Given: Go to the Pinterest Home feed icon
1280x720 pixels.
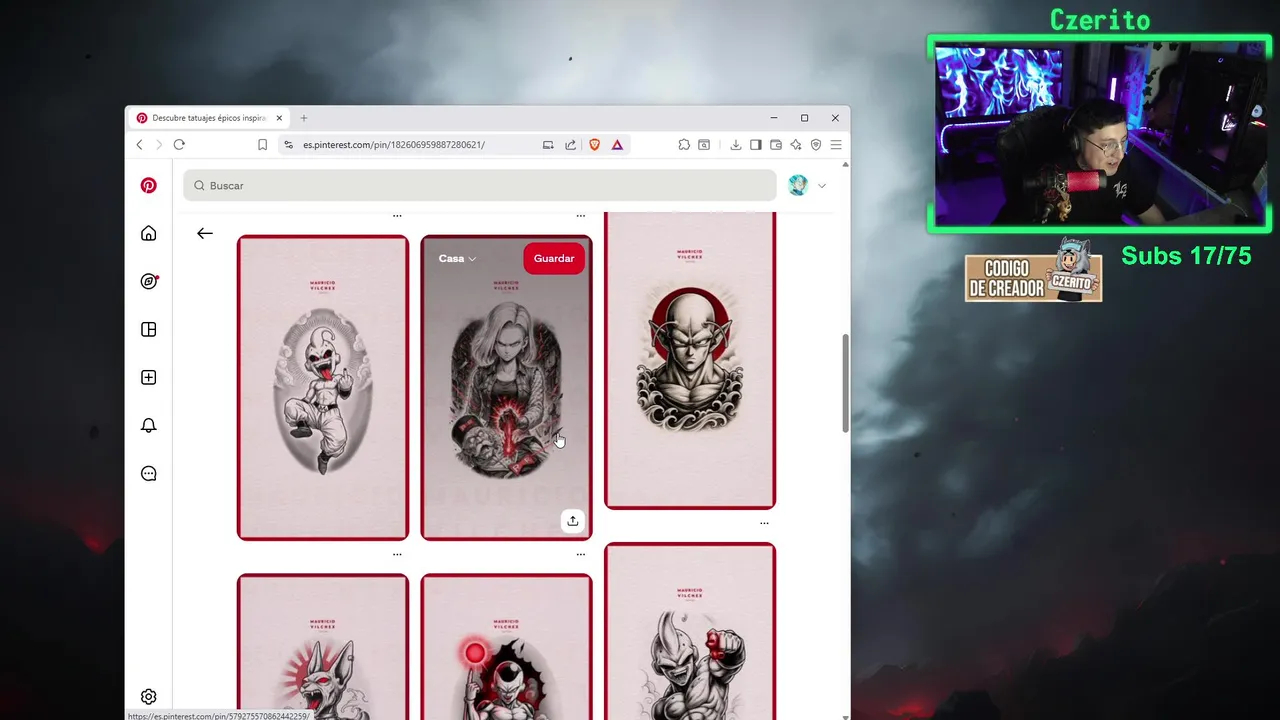Looking at the screenshot, I should tap(148, 233).
